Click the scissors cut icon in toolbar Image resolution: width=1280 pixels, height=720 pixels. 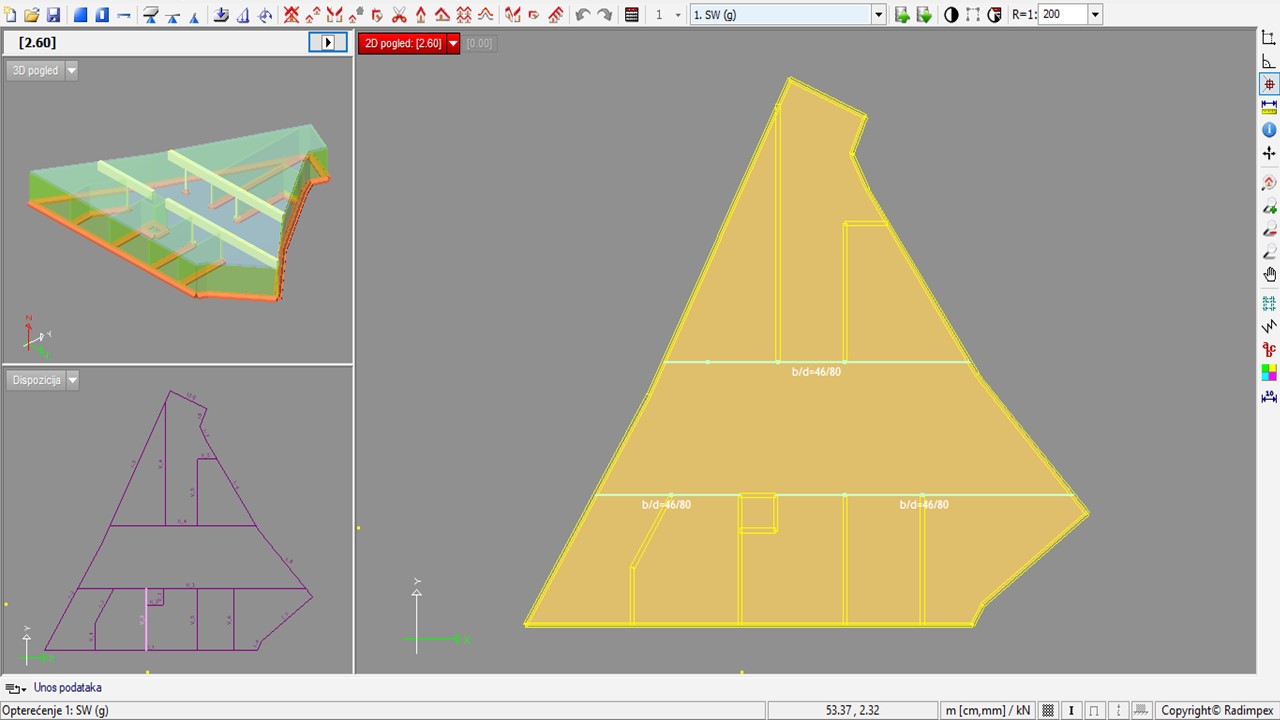point(399,15)
